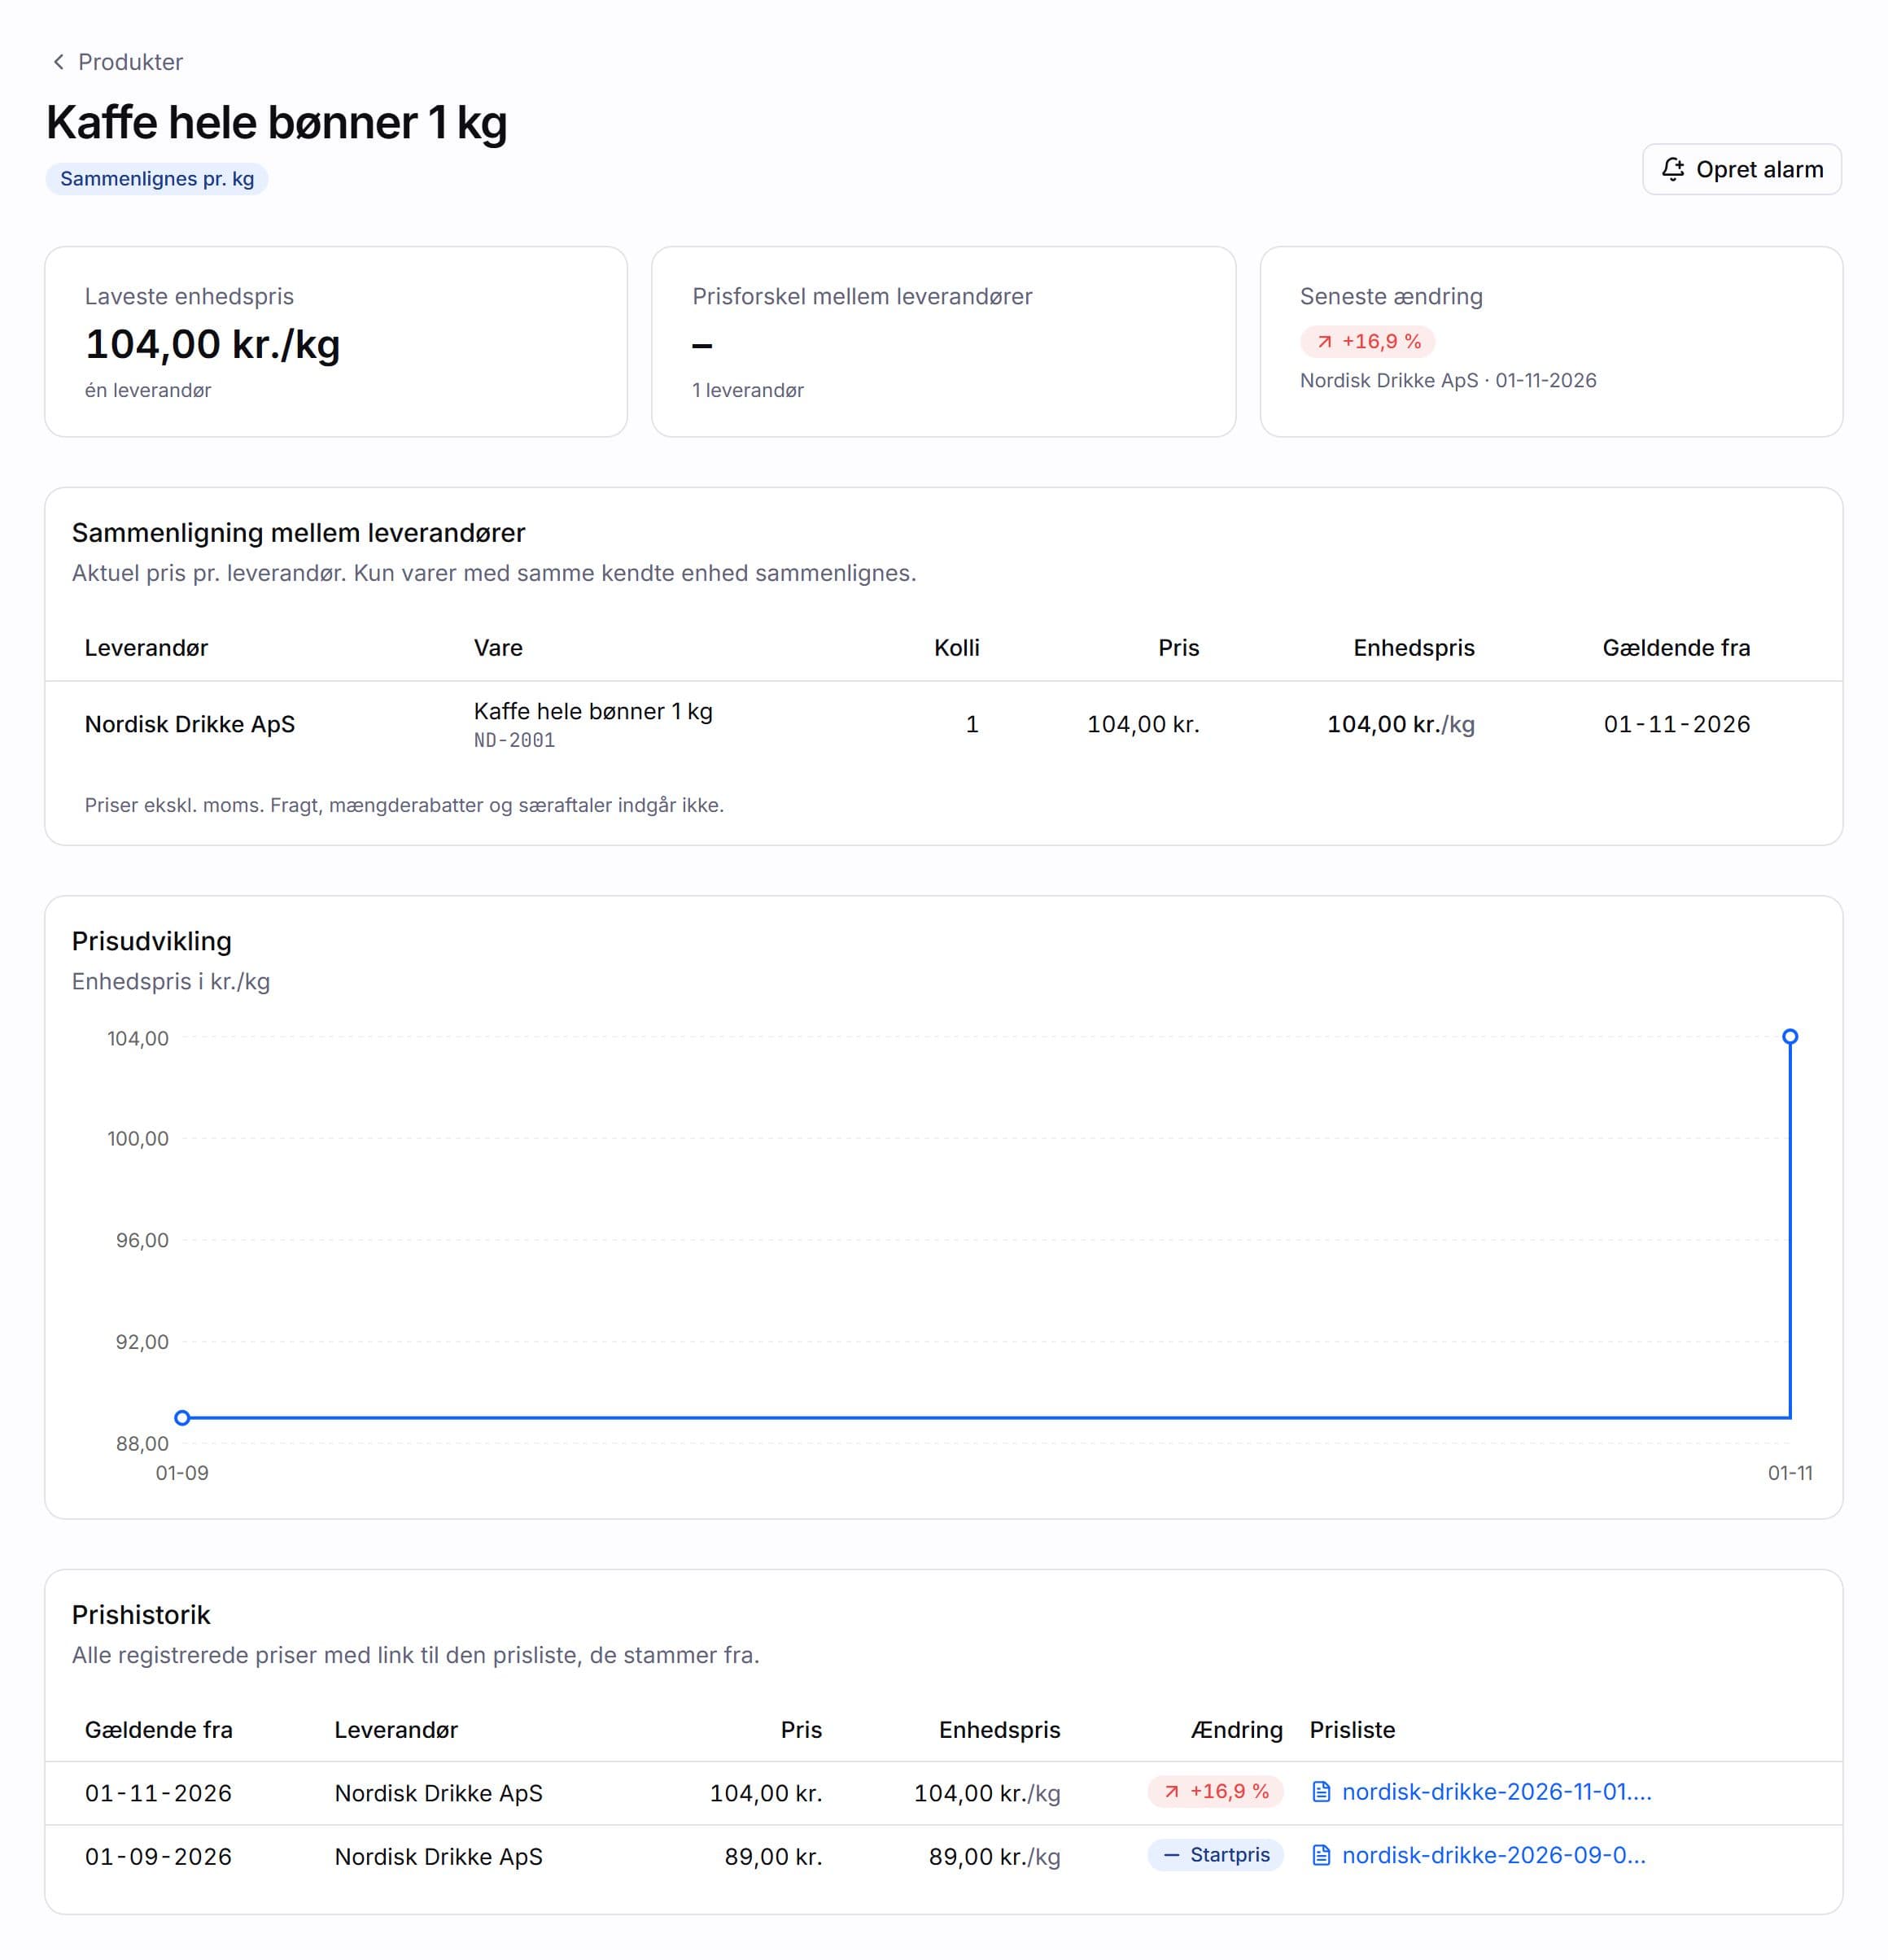Click the Ændring column header
Screen dimensions: 1888x1960
point(1236,1730)
